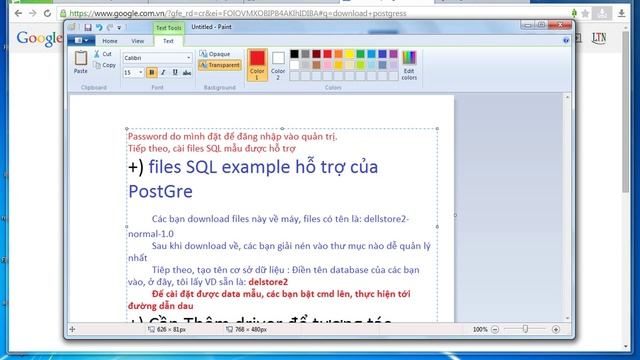The height and width of the screenshot is (360, 640).
Task: Click the right-middle resize handle of the text box
Action: (437, 227)
